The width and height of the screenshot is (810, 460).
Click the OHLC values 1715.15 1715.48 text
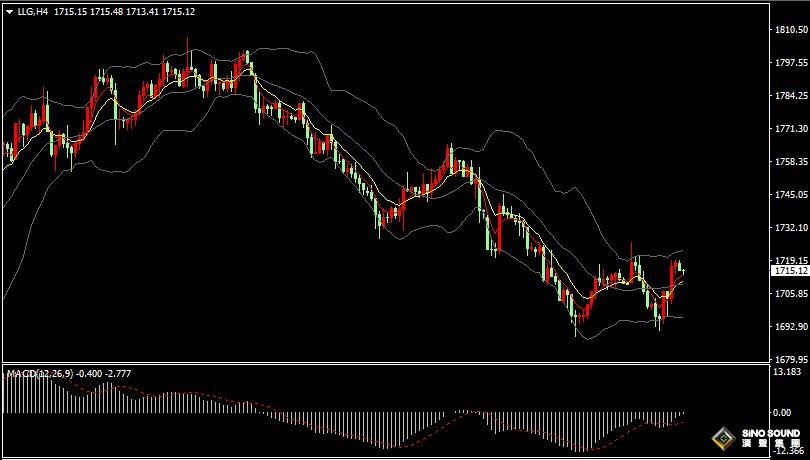pyautogui.click(x=88, y=11)
